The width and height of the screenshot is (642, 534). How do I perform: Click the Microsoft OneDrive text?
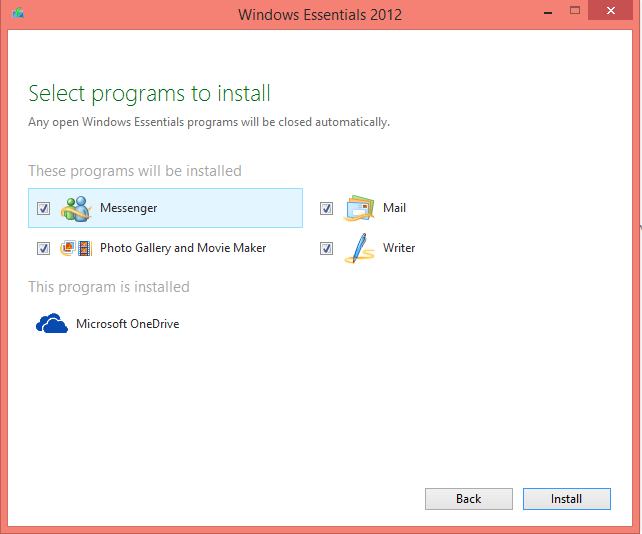(128, 324)
